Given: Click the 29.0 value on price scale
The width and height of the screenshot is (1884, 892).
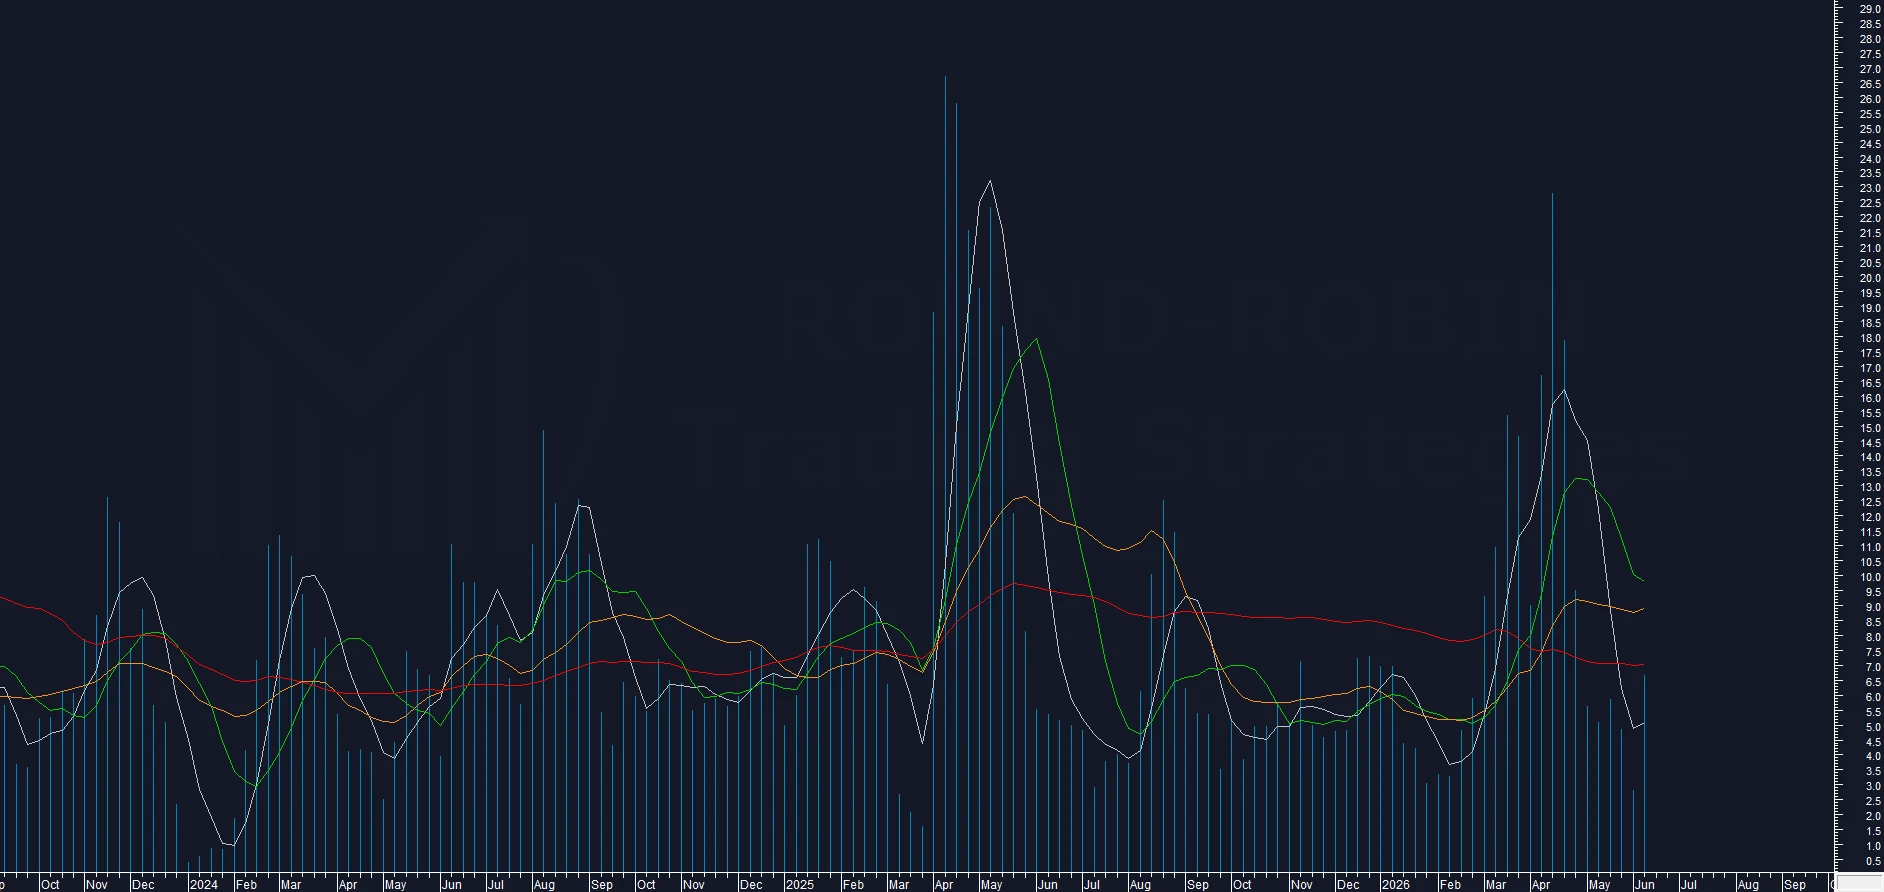Looking at the screenshot, I should [x=1870, y=9].
